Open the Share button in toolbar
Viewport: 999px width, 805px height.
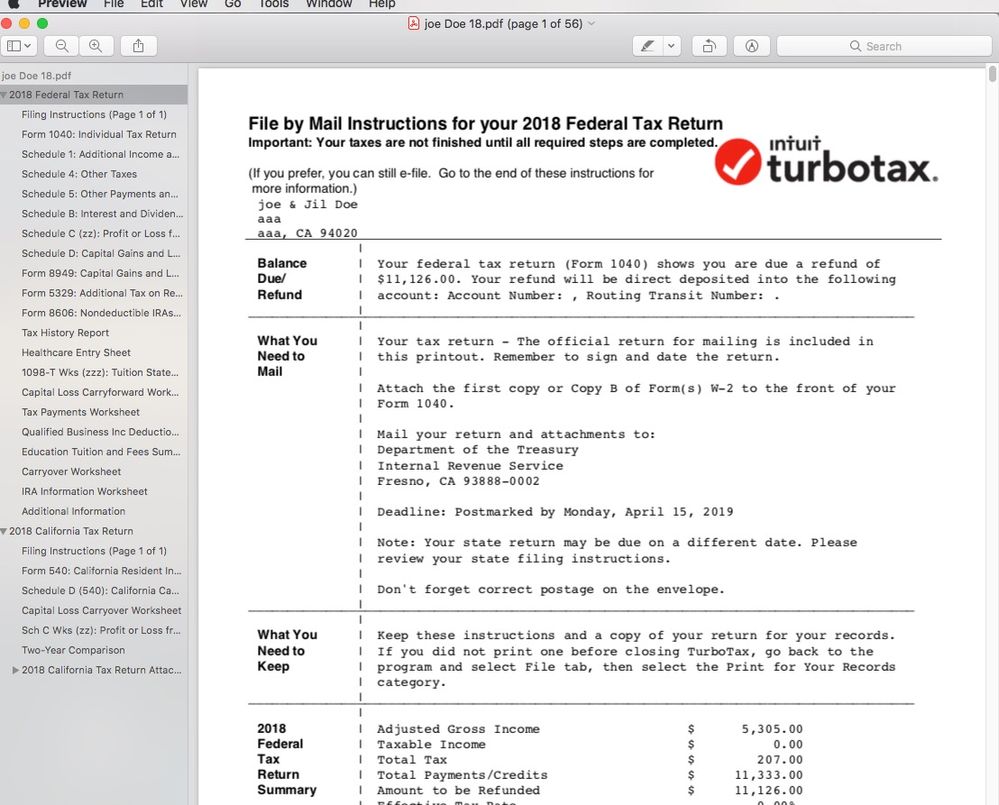tap(138, 46)
